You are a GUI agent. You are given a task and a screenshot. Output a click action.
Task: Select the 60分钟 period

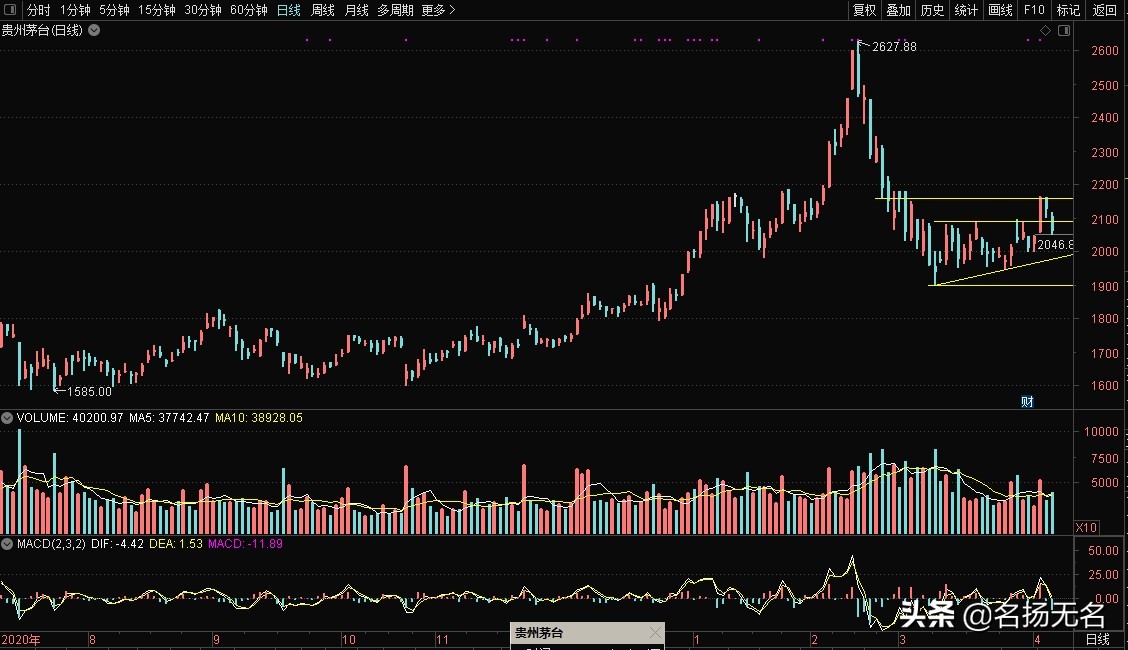coord(249,10)
